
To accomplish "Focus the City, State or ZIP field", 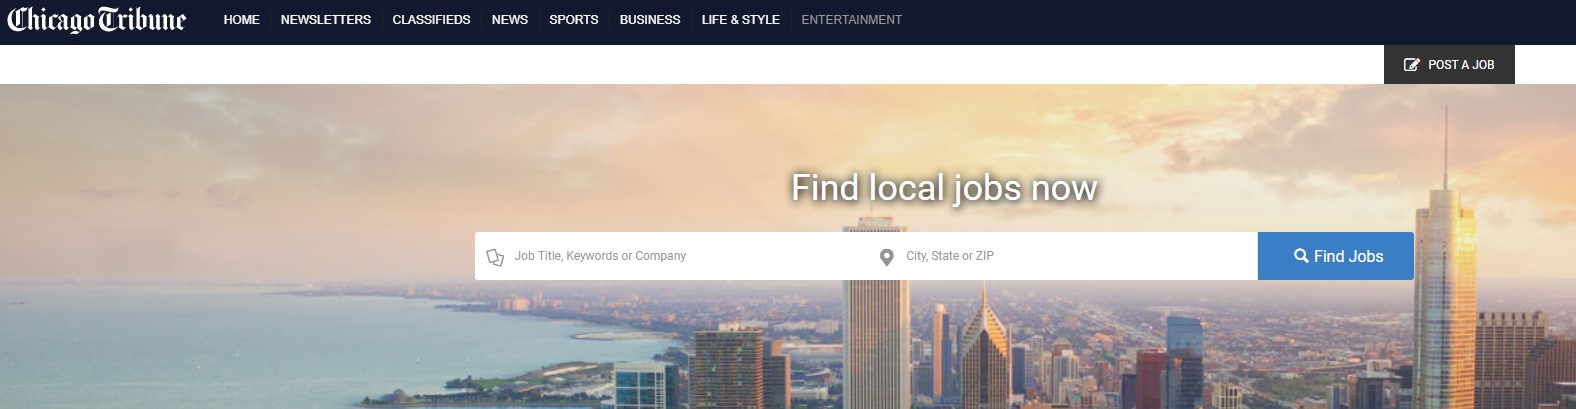I will pos(1062,256).
